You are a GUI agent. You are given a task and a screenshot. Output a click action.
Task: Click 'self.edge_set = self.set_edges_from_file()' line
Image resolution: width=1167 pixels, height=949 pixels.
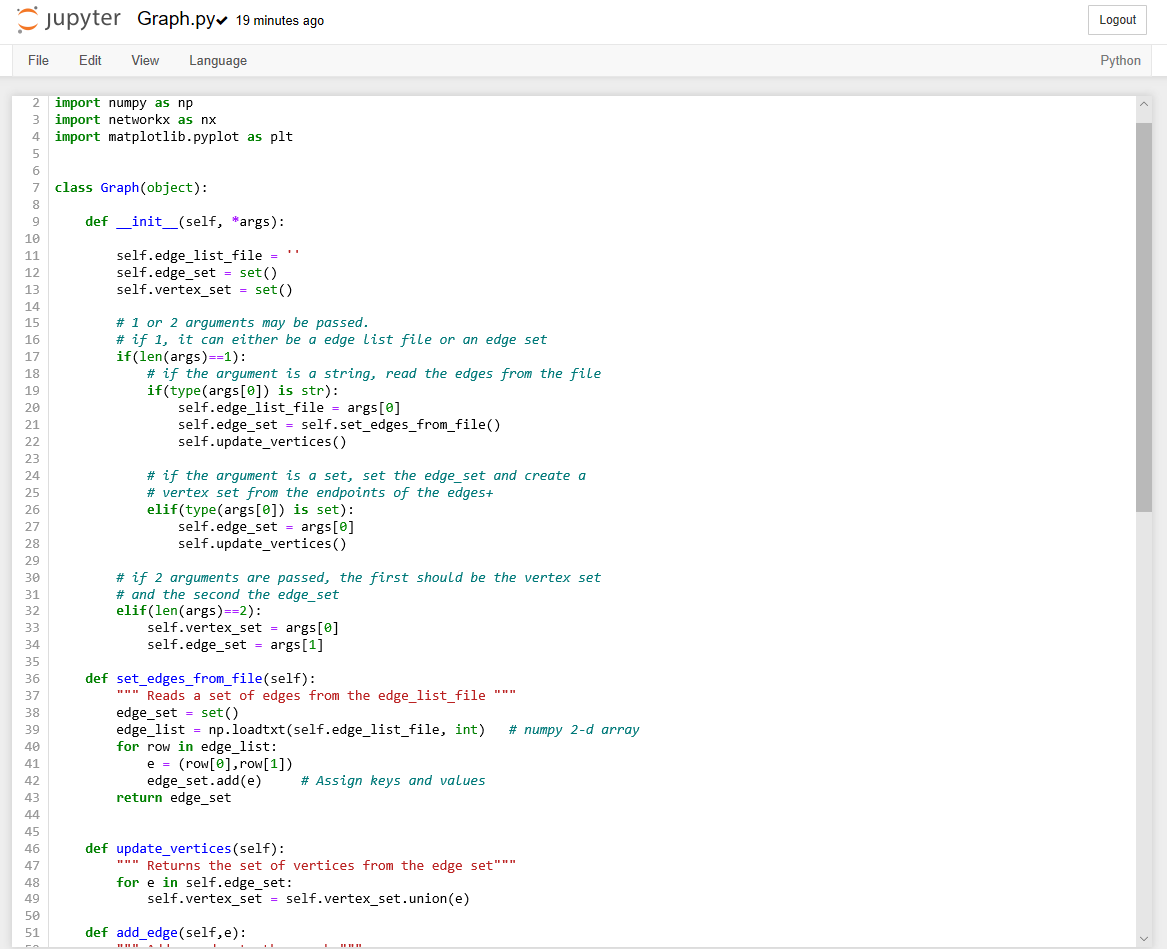click(339, 425)
